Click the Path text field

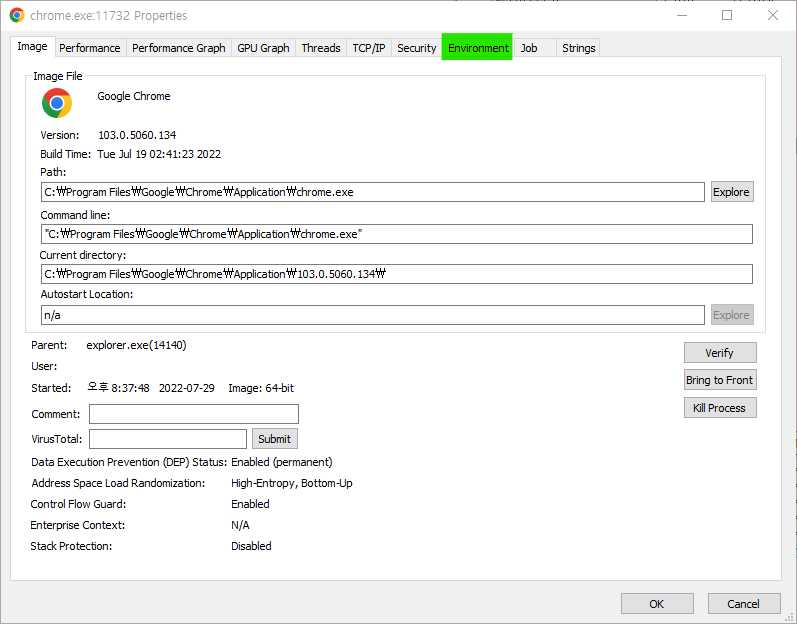(373, 192)
